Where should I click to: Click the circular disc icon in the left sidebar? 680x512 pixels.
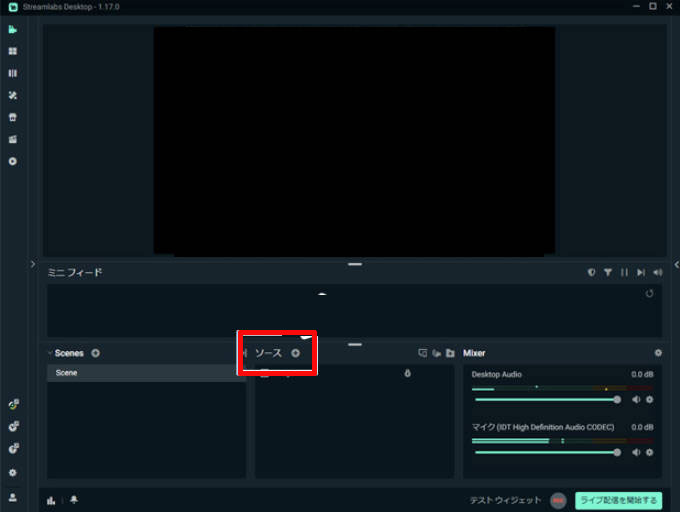click(13, 161)
